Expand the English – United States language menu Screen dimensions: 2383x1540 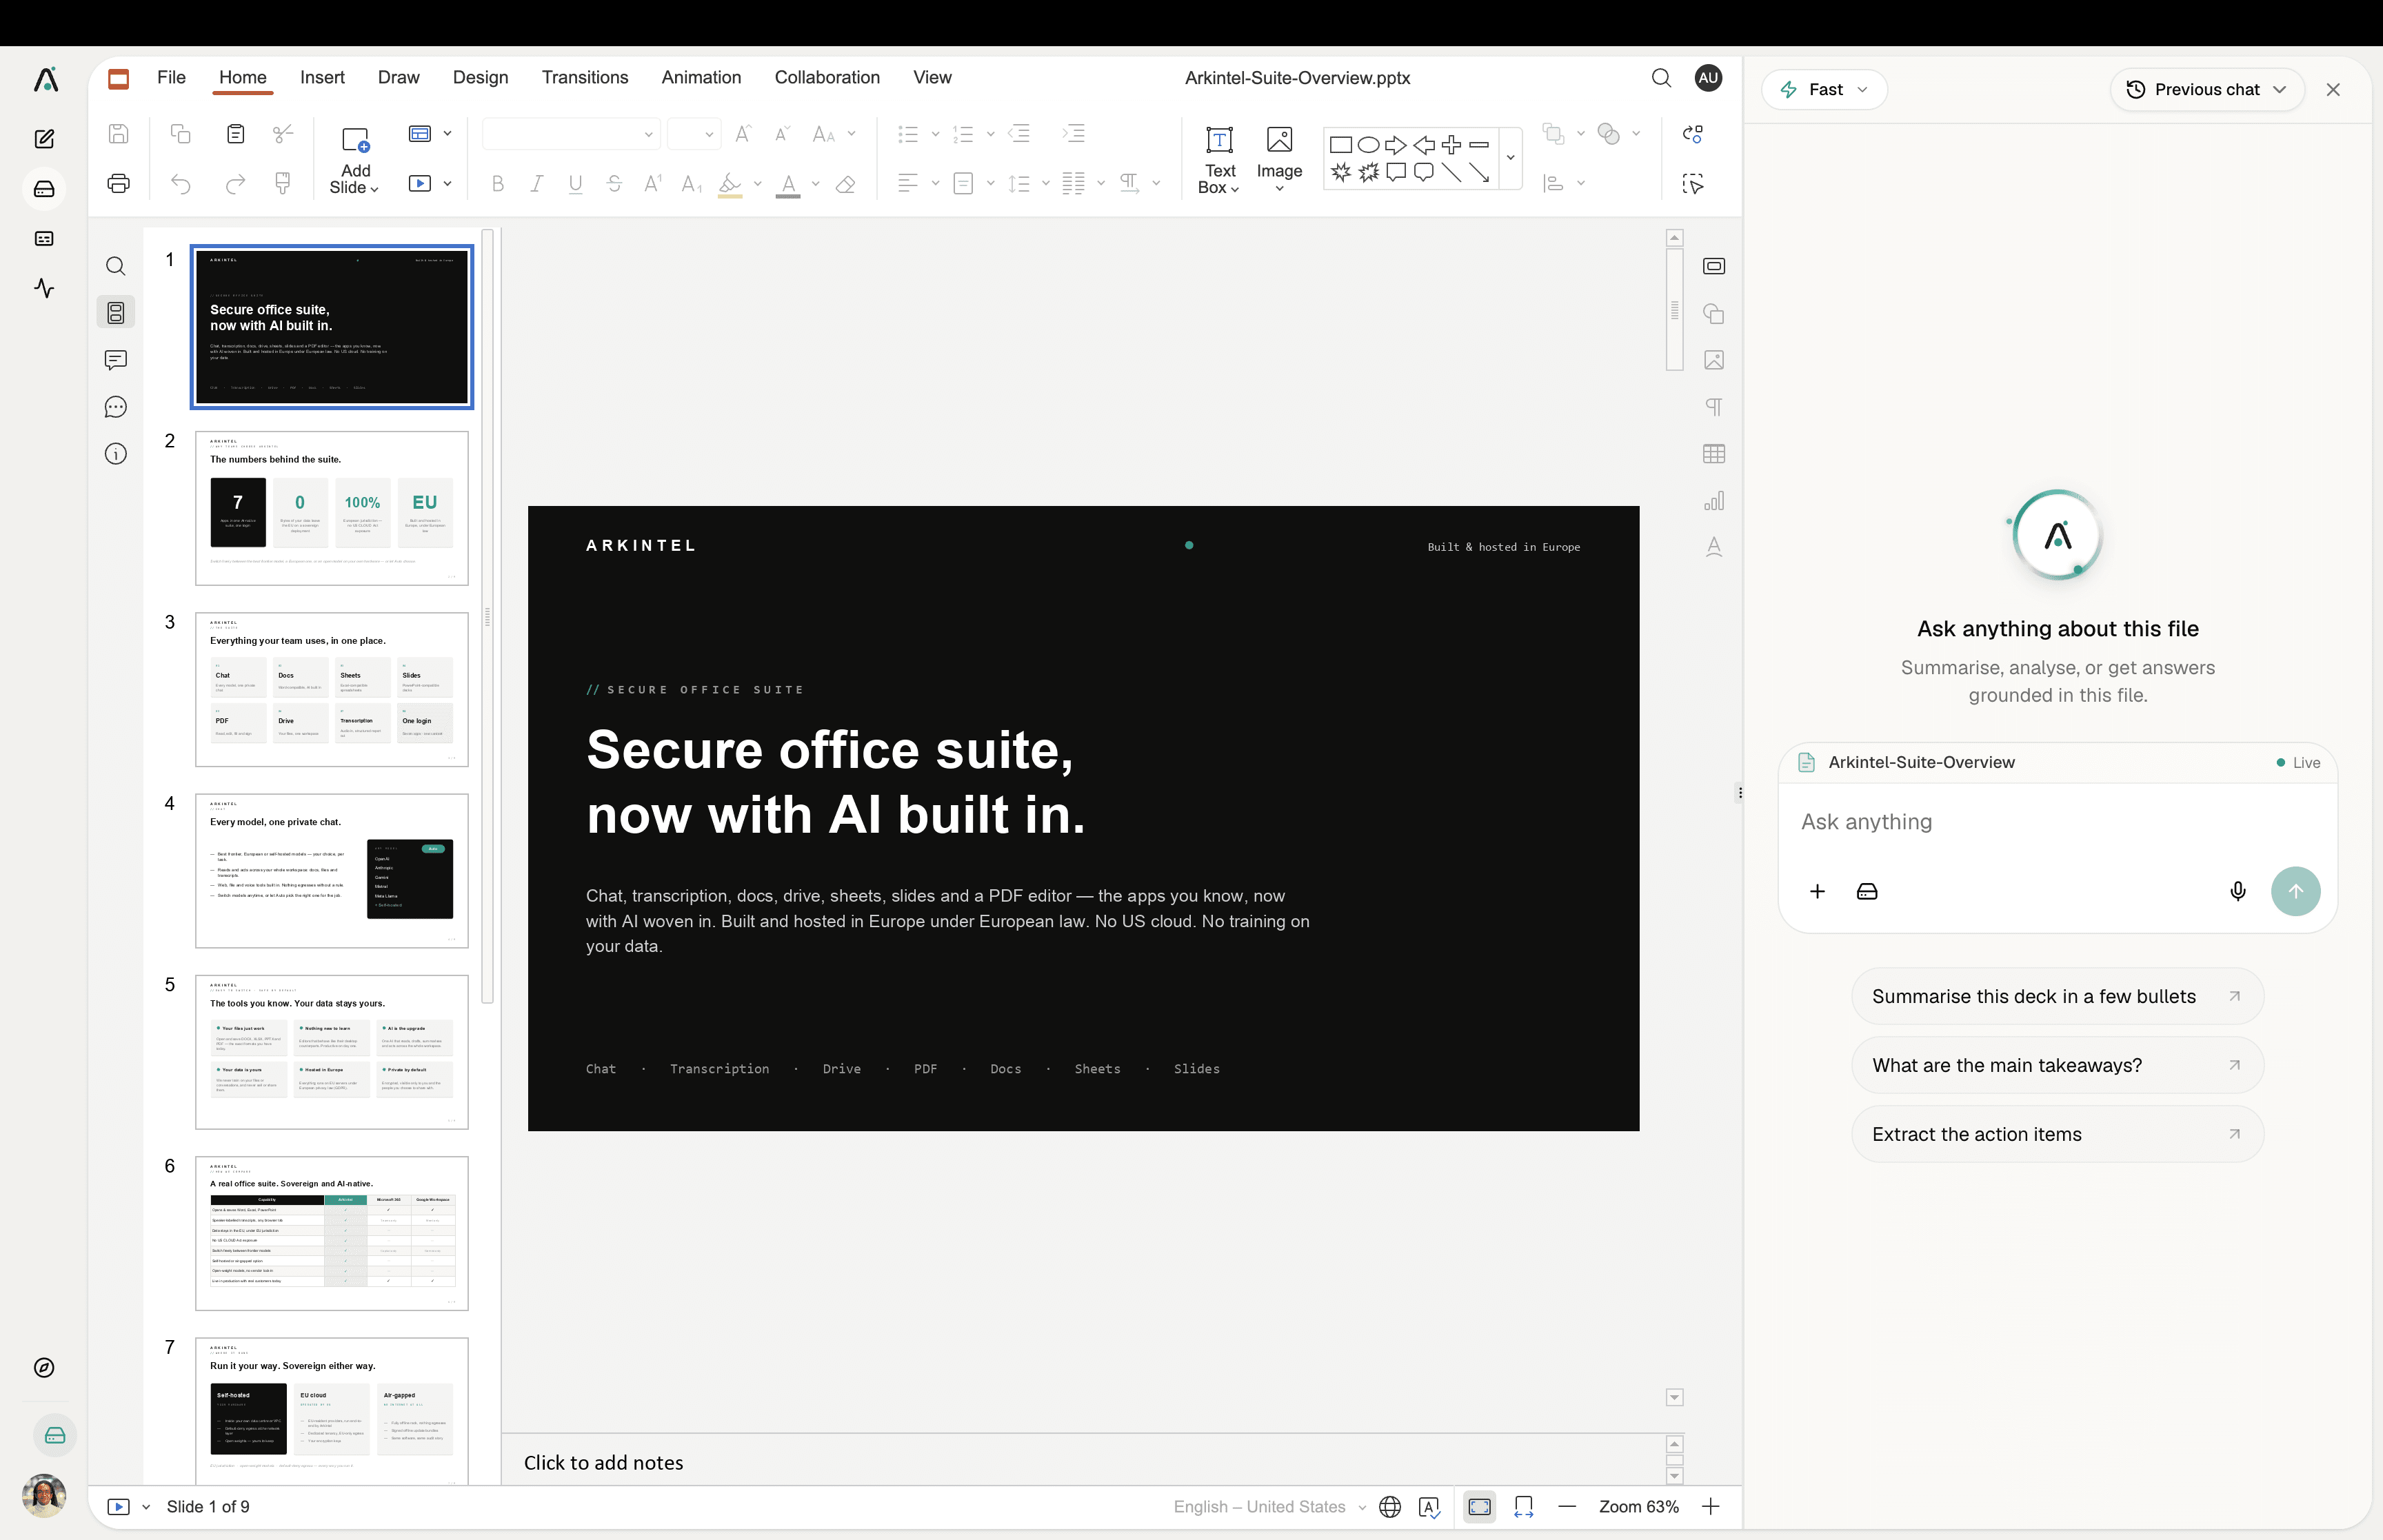[1270, 1507]
